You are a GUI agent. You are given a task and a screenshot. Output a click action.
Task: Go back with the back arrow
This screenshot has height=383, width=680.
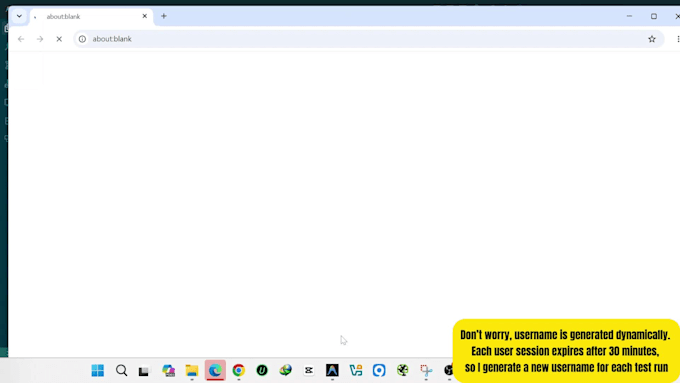21,39
